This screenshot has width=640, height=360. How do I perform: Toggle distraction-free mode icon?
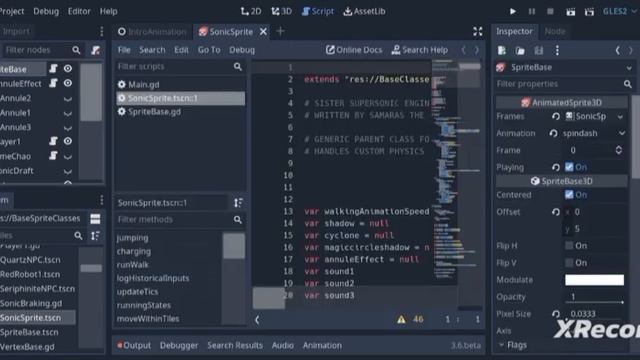(x=478, y=31)
